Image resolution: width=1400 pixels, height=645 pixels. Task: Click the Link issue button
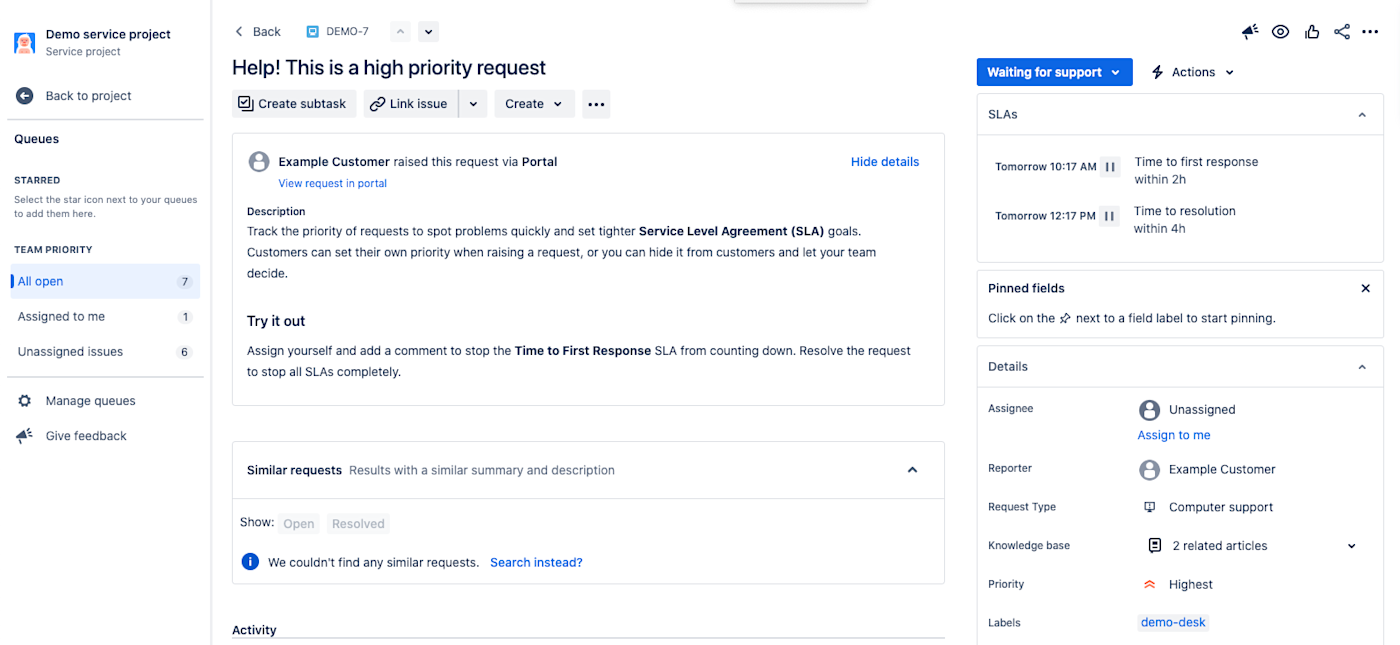411,104
